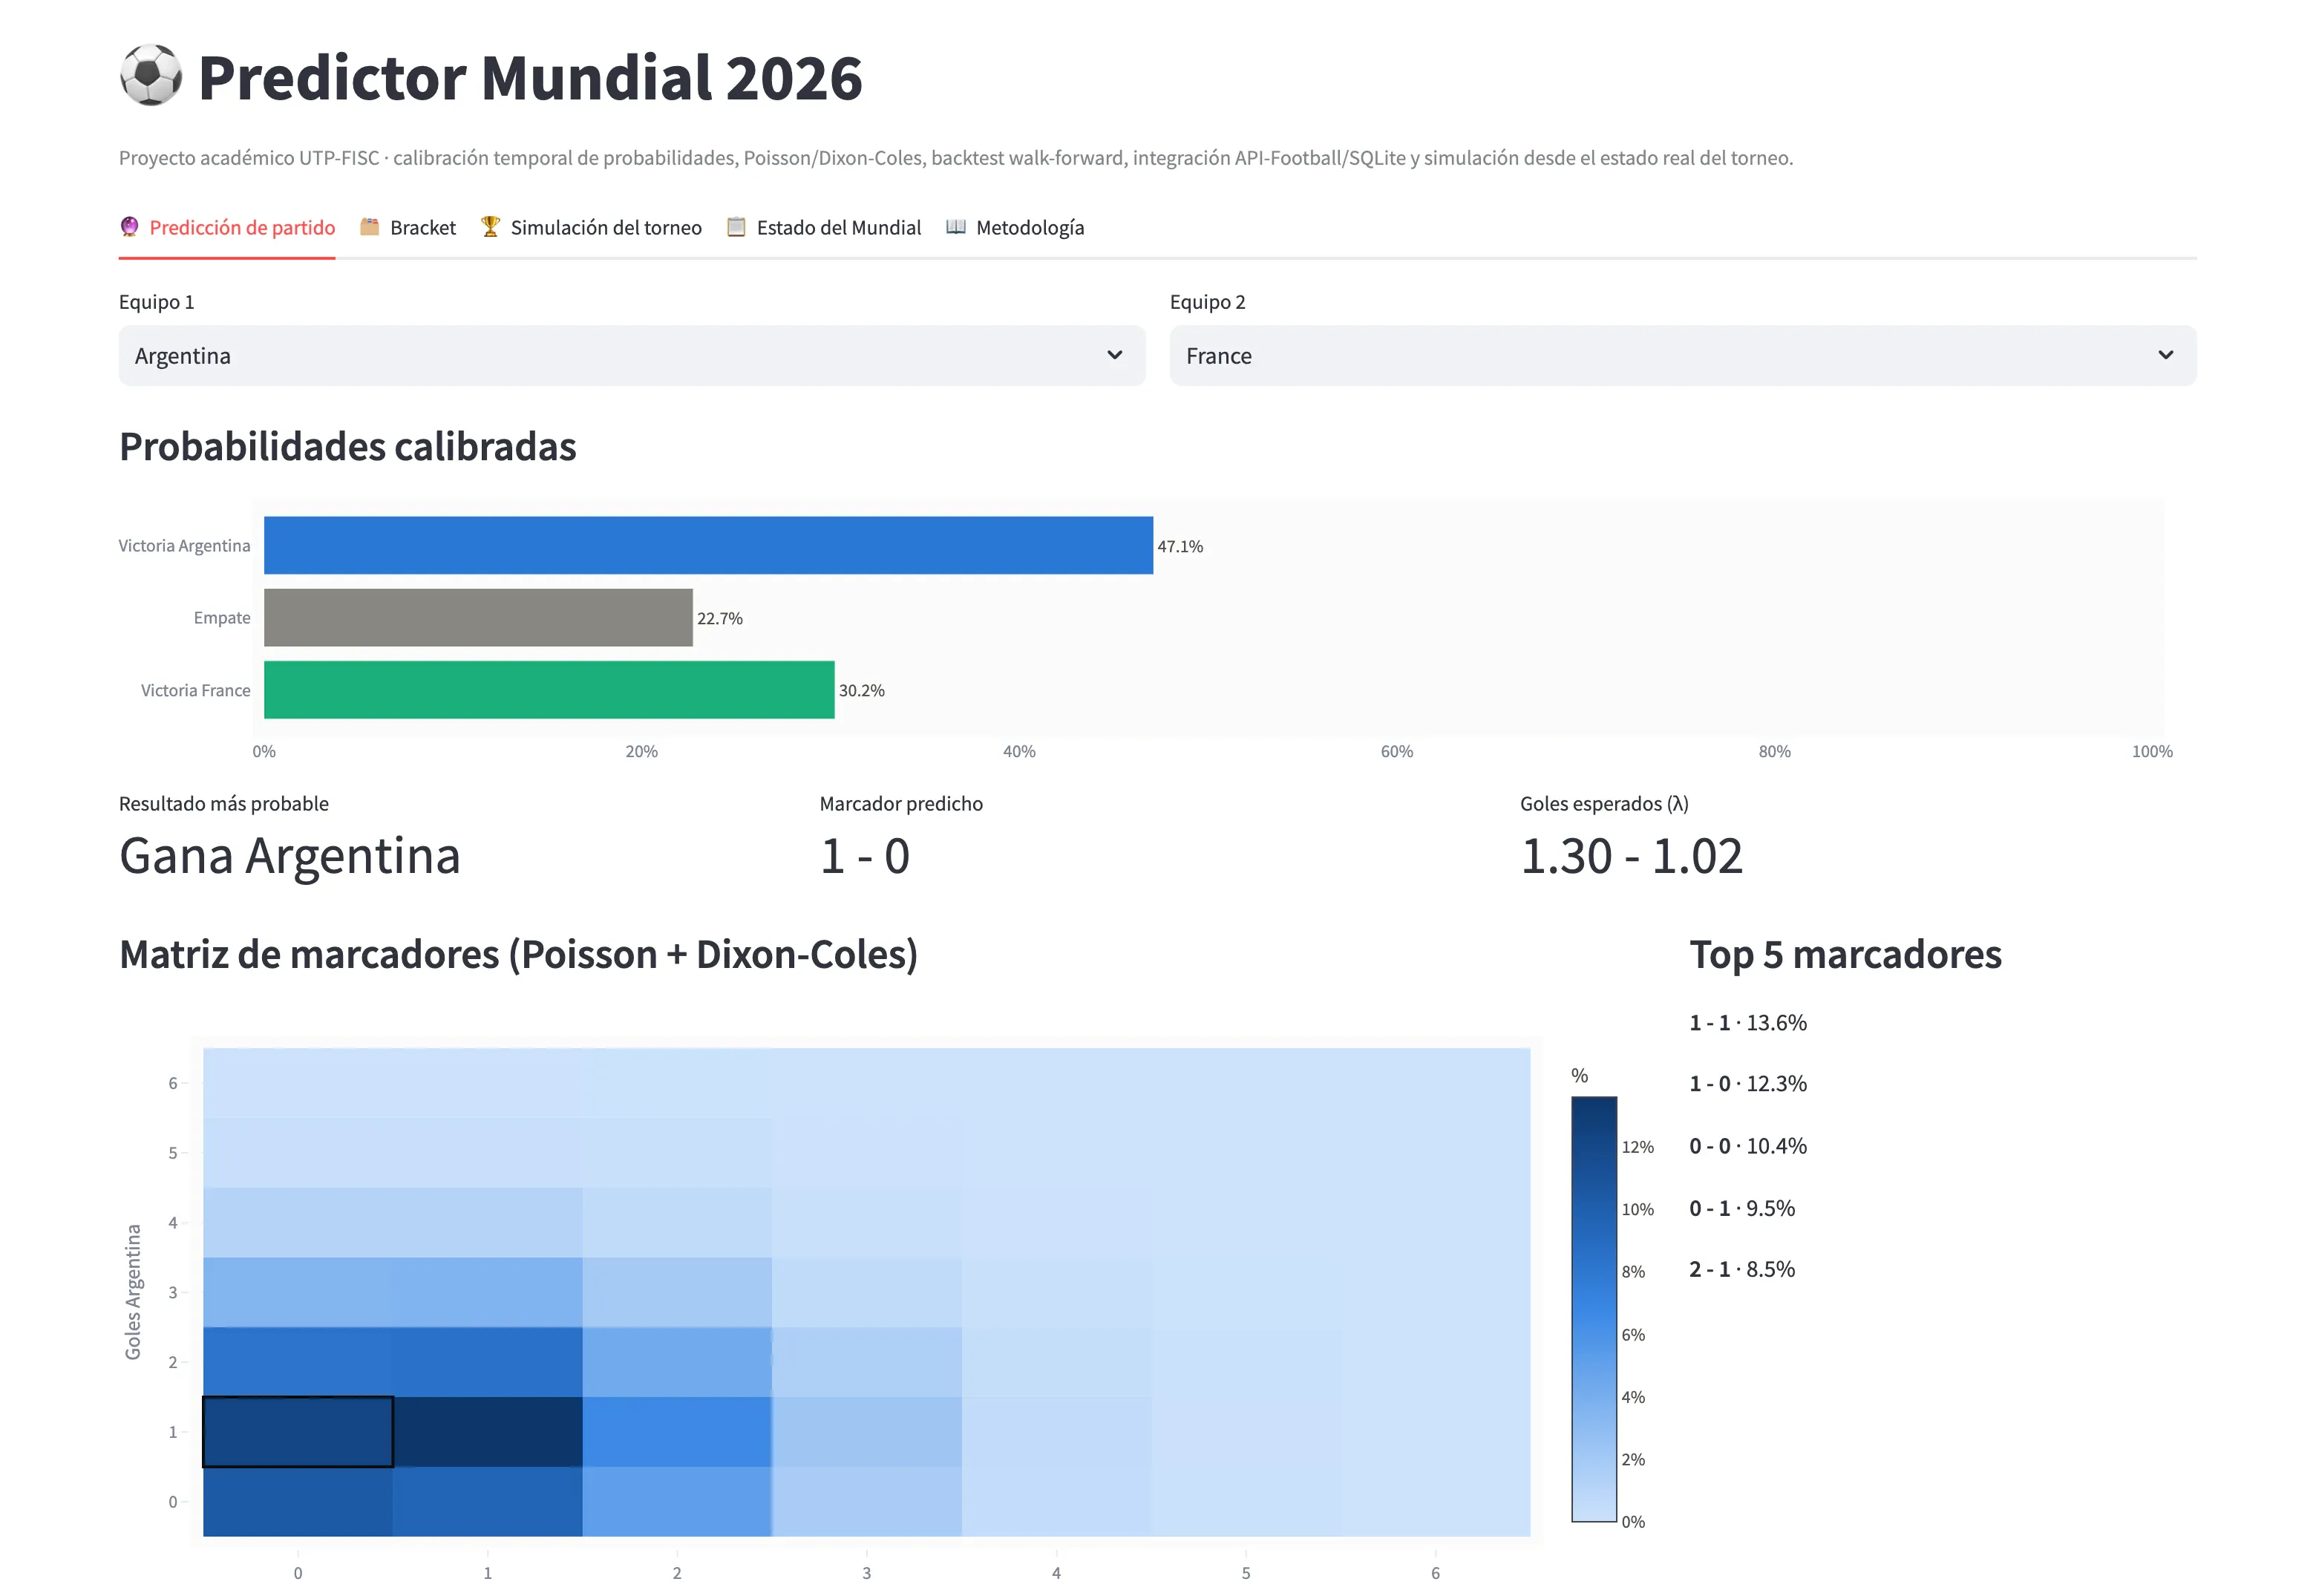Click the crystal ball icon on Predicción tab
This screenshot has height=1596, width=2316.
tap(129, 227)
